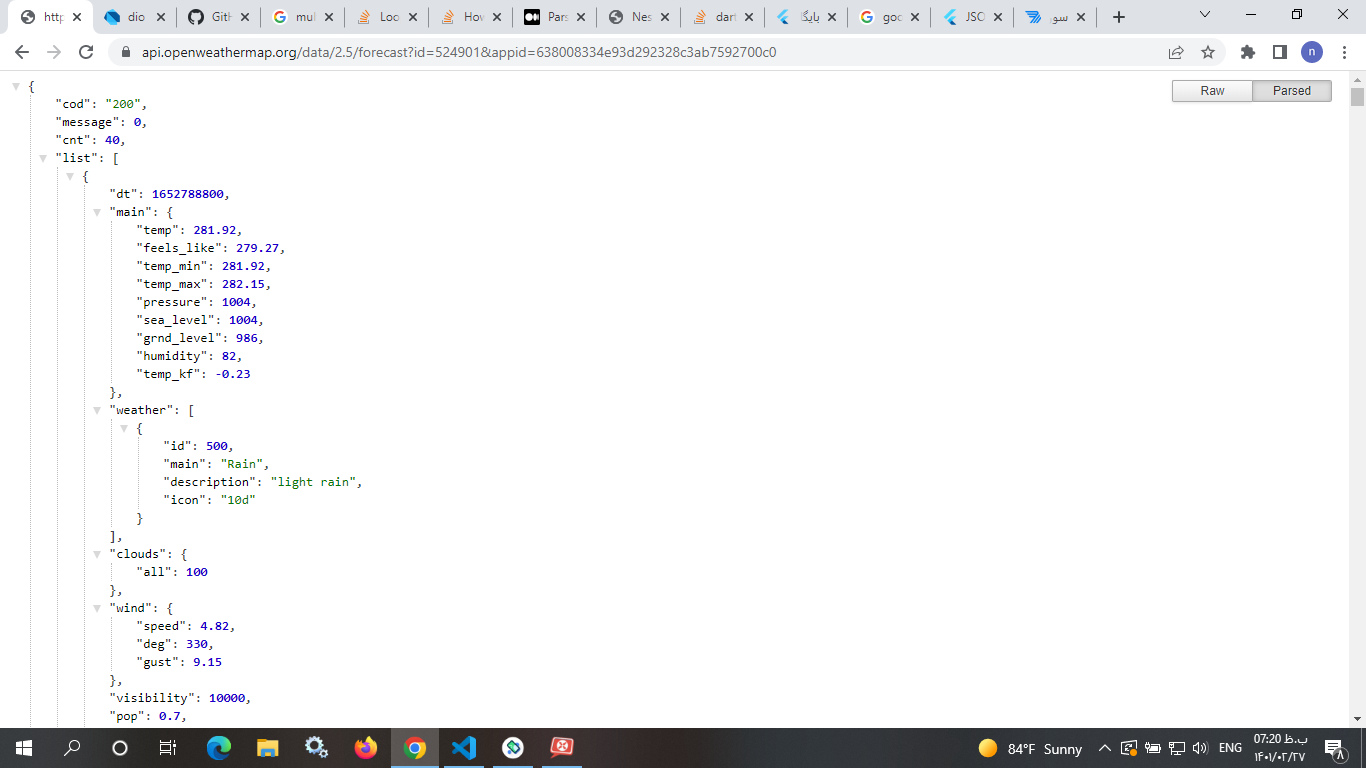1366x768 pixels.
Task: Collapse the "main" object
Action: point(97,212)
